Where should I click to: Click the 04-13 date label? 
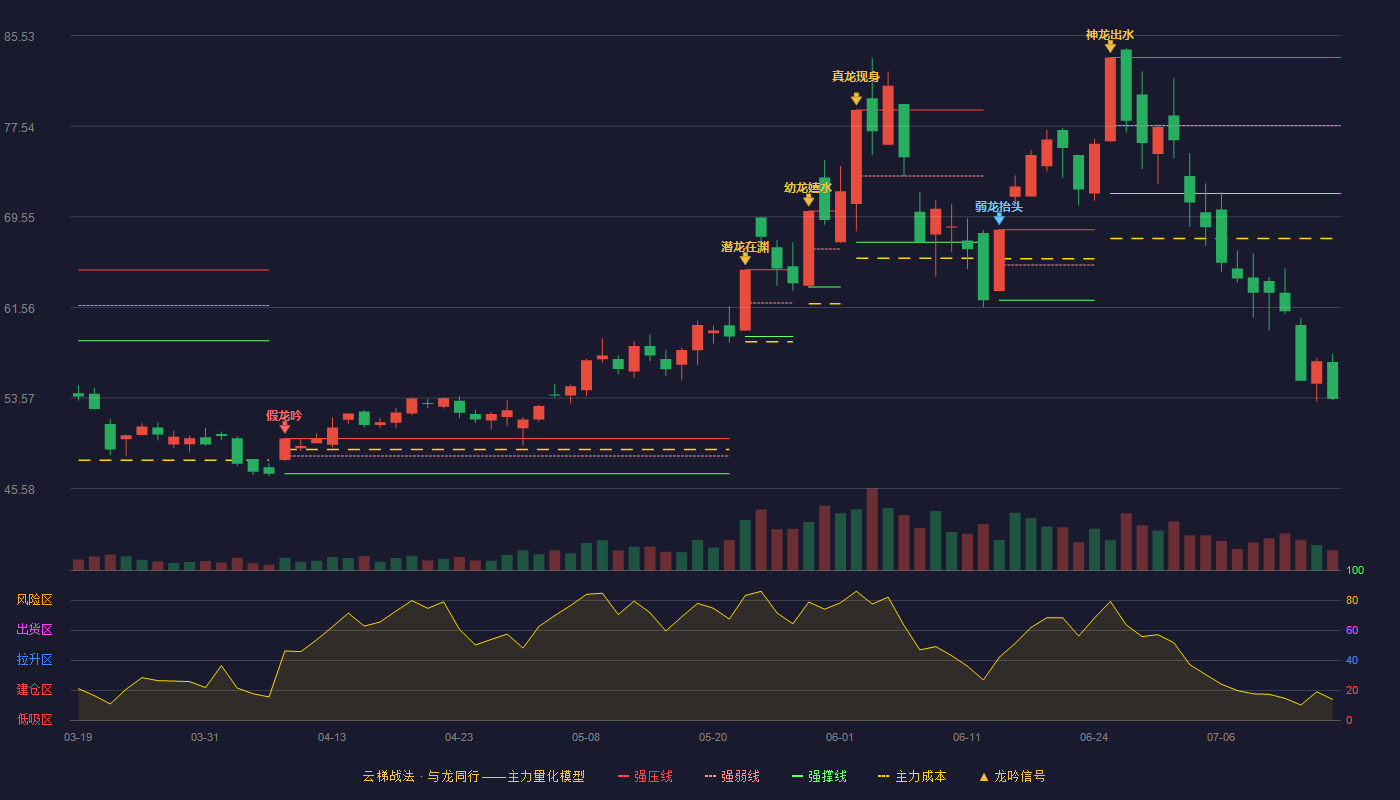tap(332, 737)
